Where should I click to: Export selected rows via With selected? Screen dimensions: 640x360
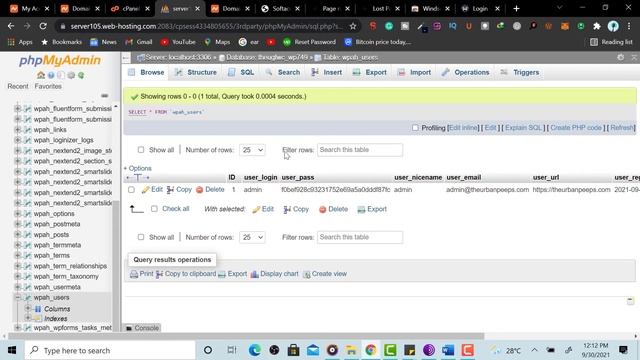click(x=372, y=209)
